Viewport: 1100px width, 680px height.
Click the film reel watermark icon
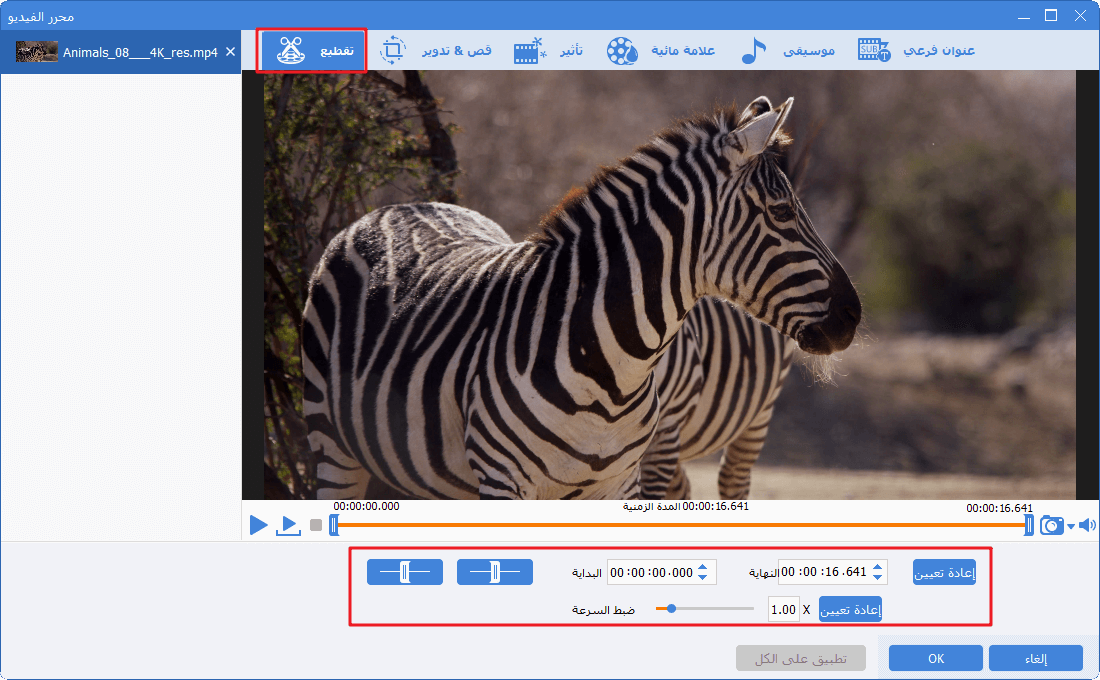coord(622,51)
